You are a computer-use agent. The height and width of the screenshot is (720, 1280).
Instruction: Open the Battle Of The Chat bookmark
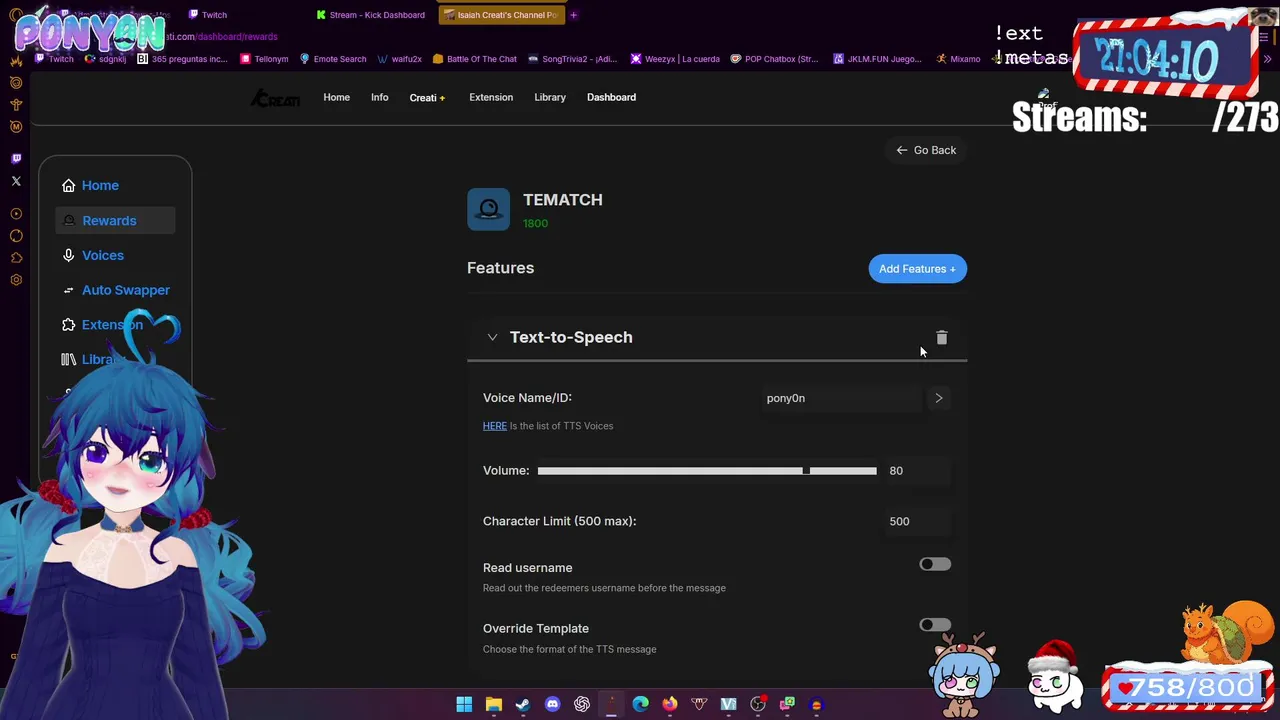point(475,59)
